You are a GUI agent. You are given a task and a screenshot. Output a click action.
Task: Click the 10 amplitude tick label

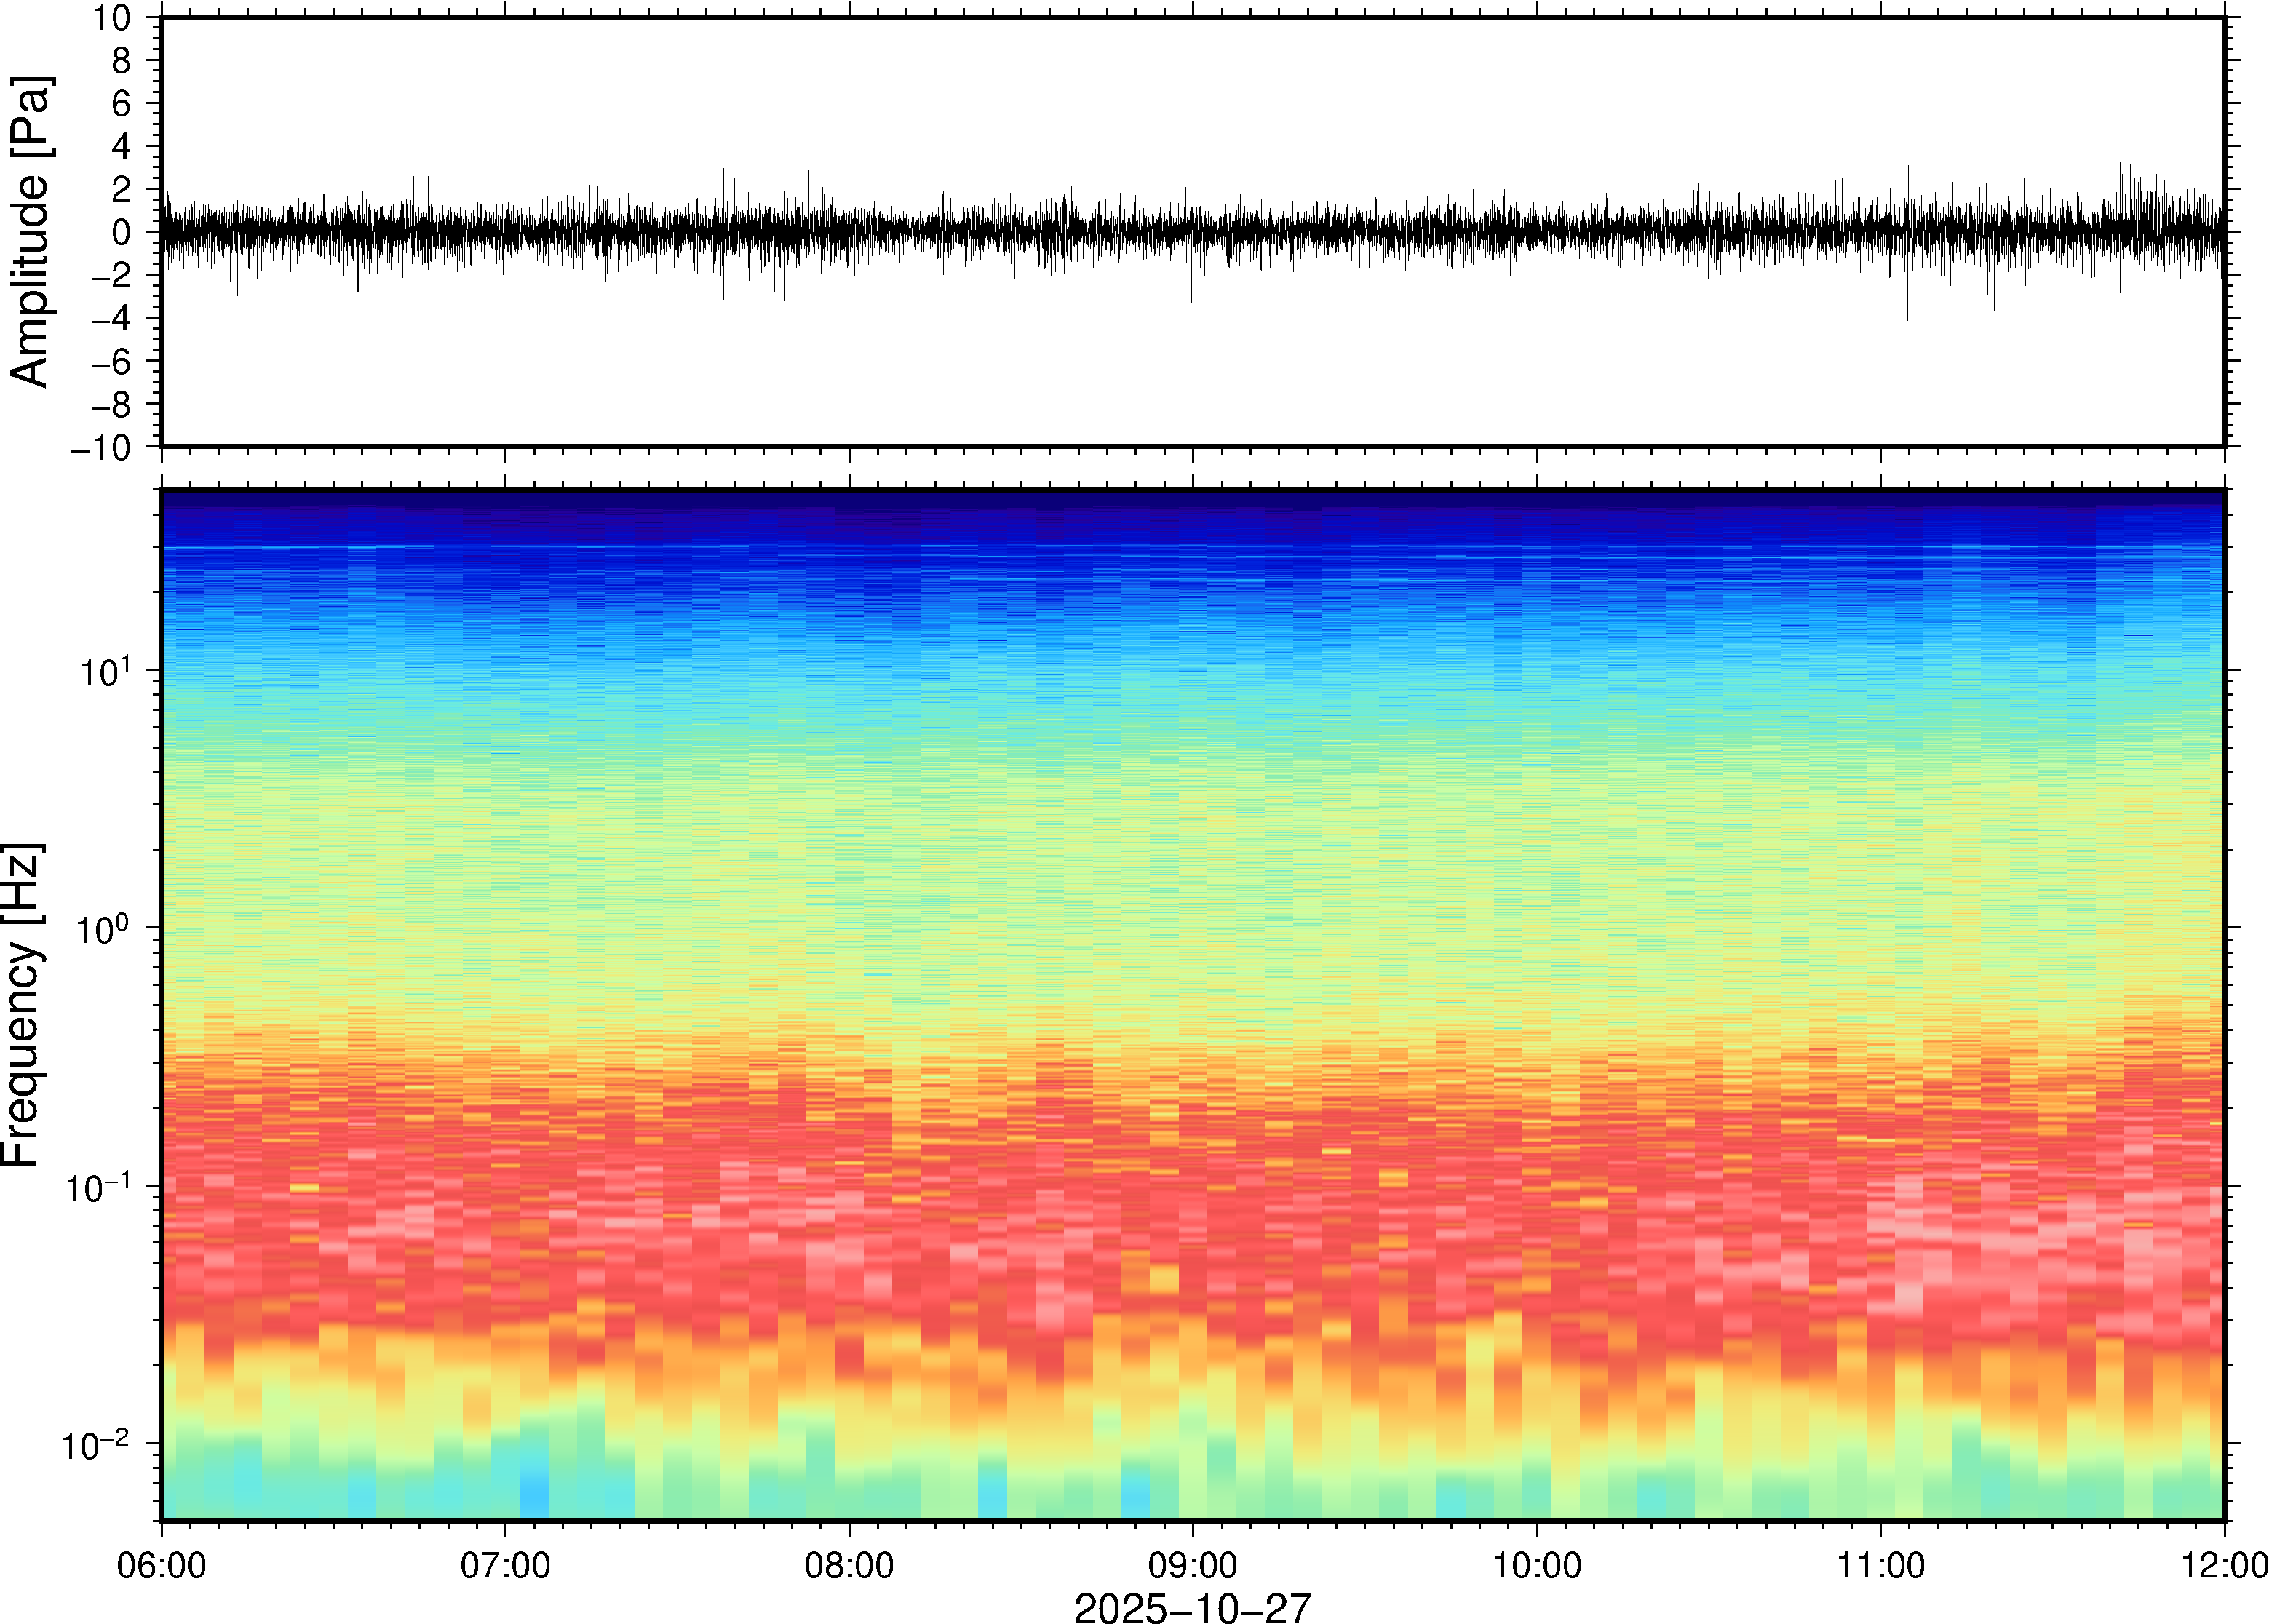pyautogui.click(x=112, y=18)
